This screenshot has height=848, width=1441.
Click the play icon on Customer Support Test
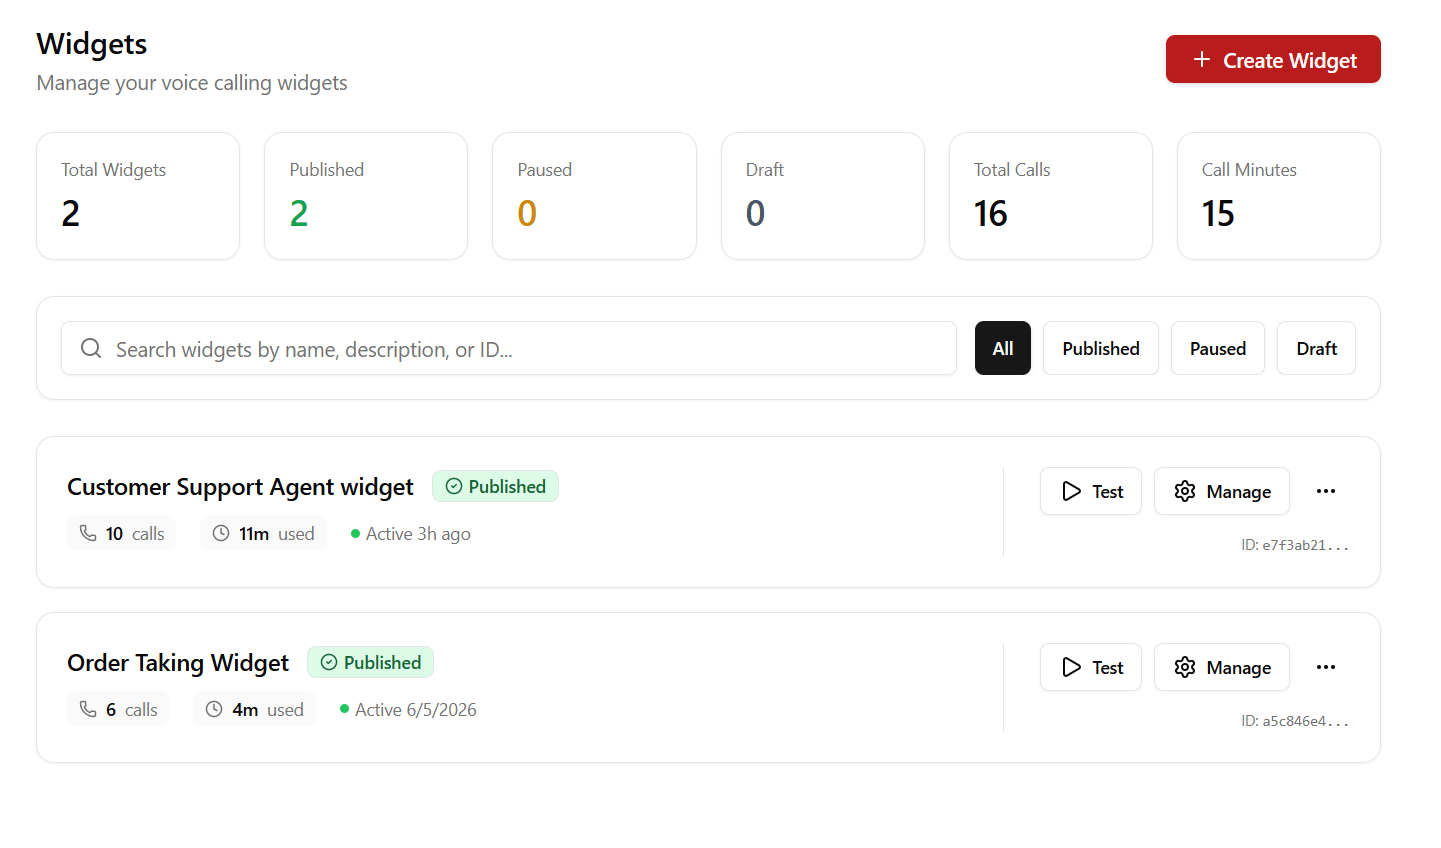[x=1072, y=491]
